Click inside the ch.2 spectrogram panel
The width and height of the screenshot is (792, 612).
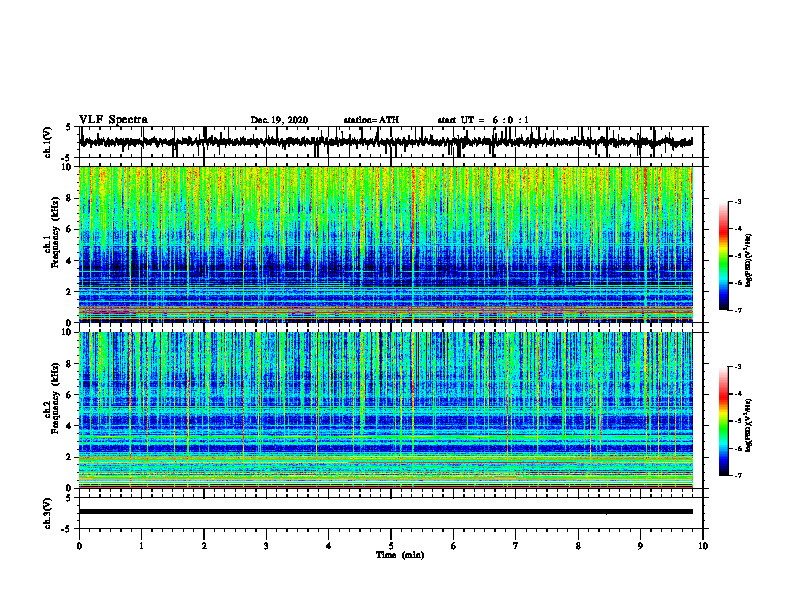(x=385, y=410)
